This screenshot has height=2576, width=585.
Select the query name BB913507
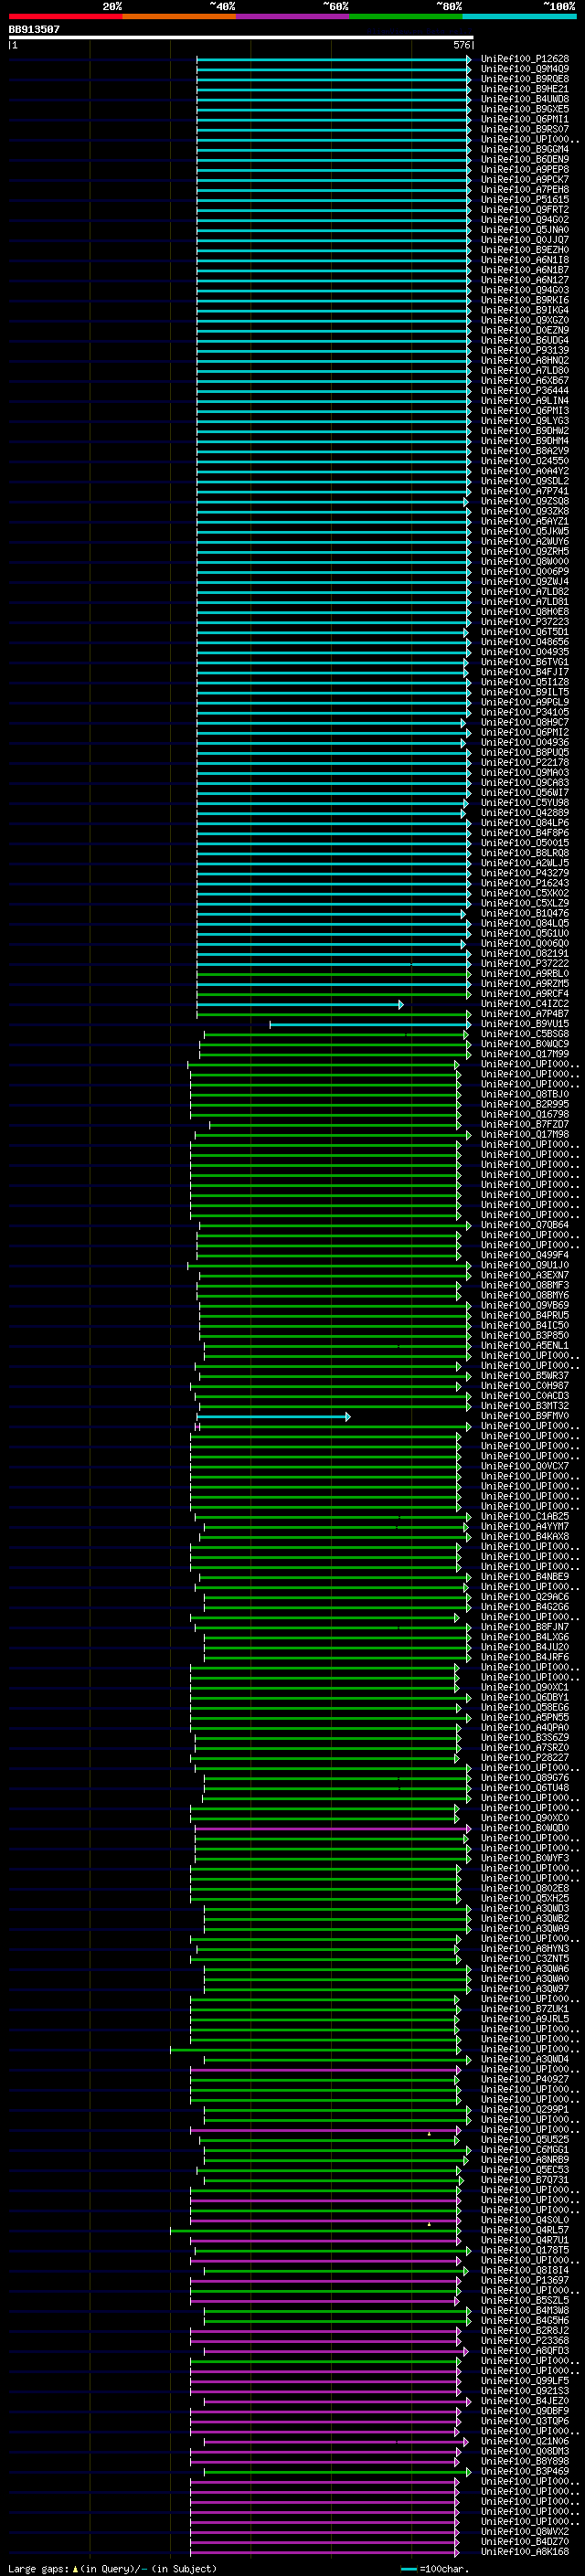[34, 30]
